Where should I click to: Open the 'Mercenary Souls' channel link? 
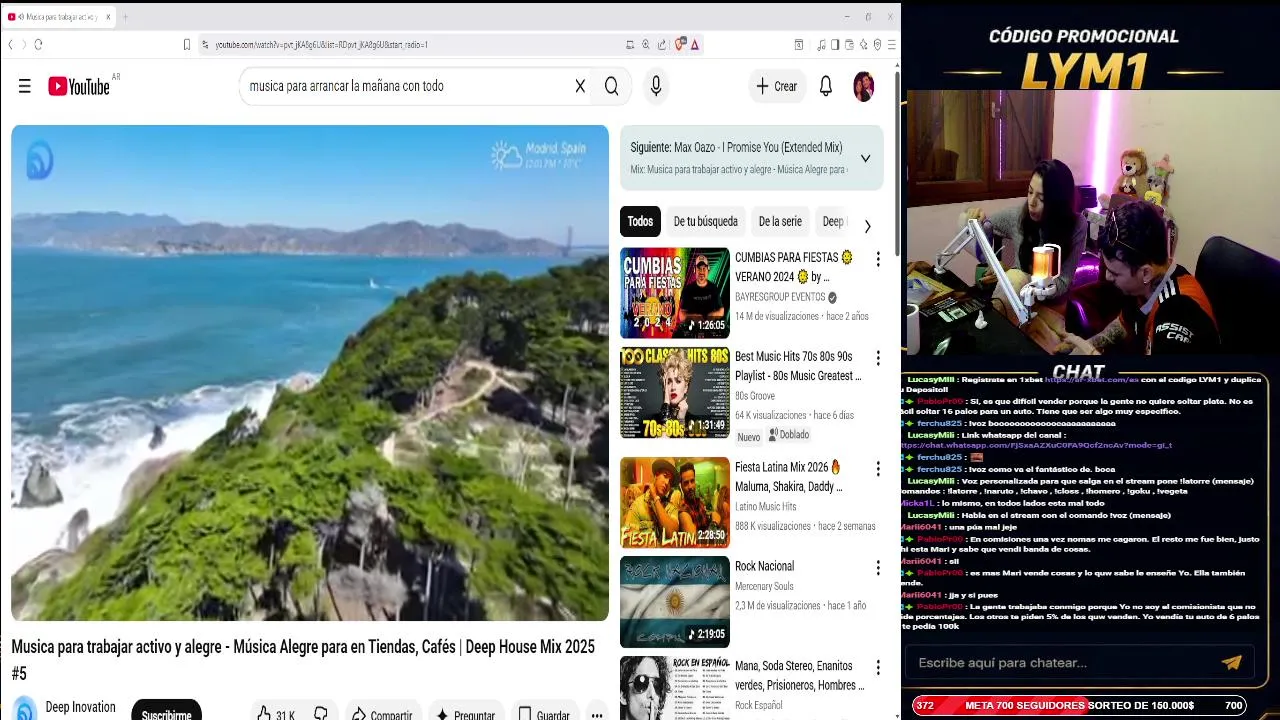point(764,586)
